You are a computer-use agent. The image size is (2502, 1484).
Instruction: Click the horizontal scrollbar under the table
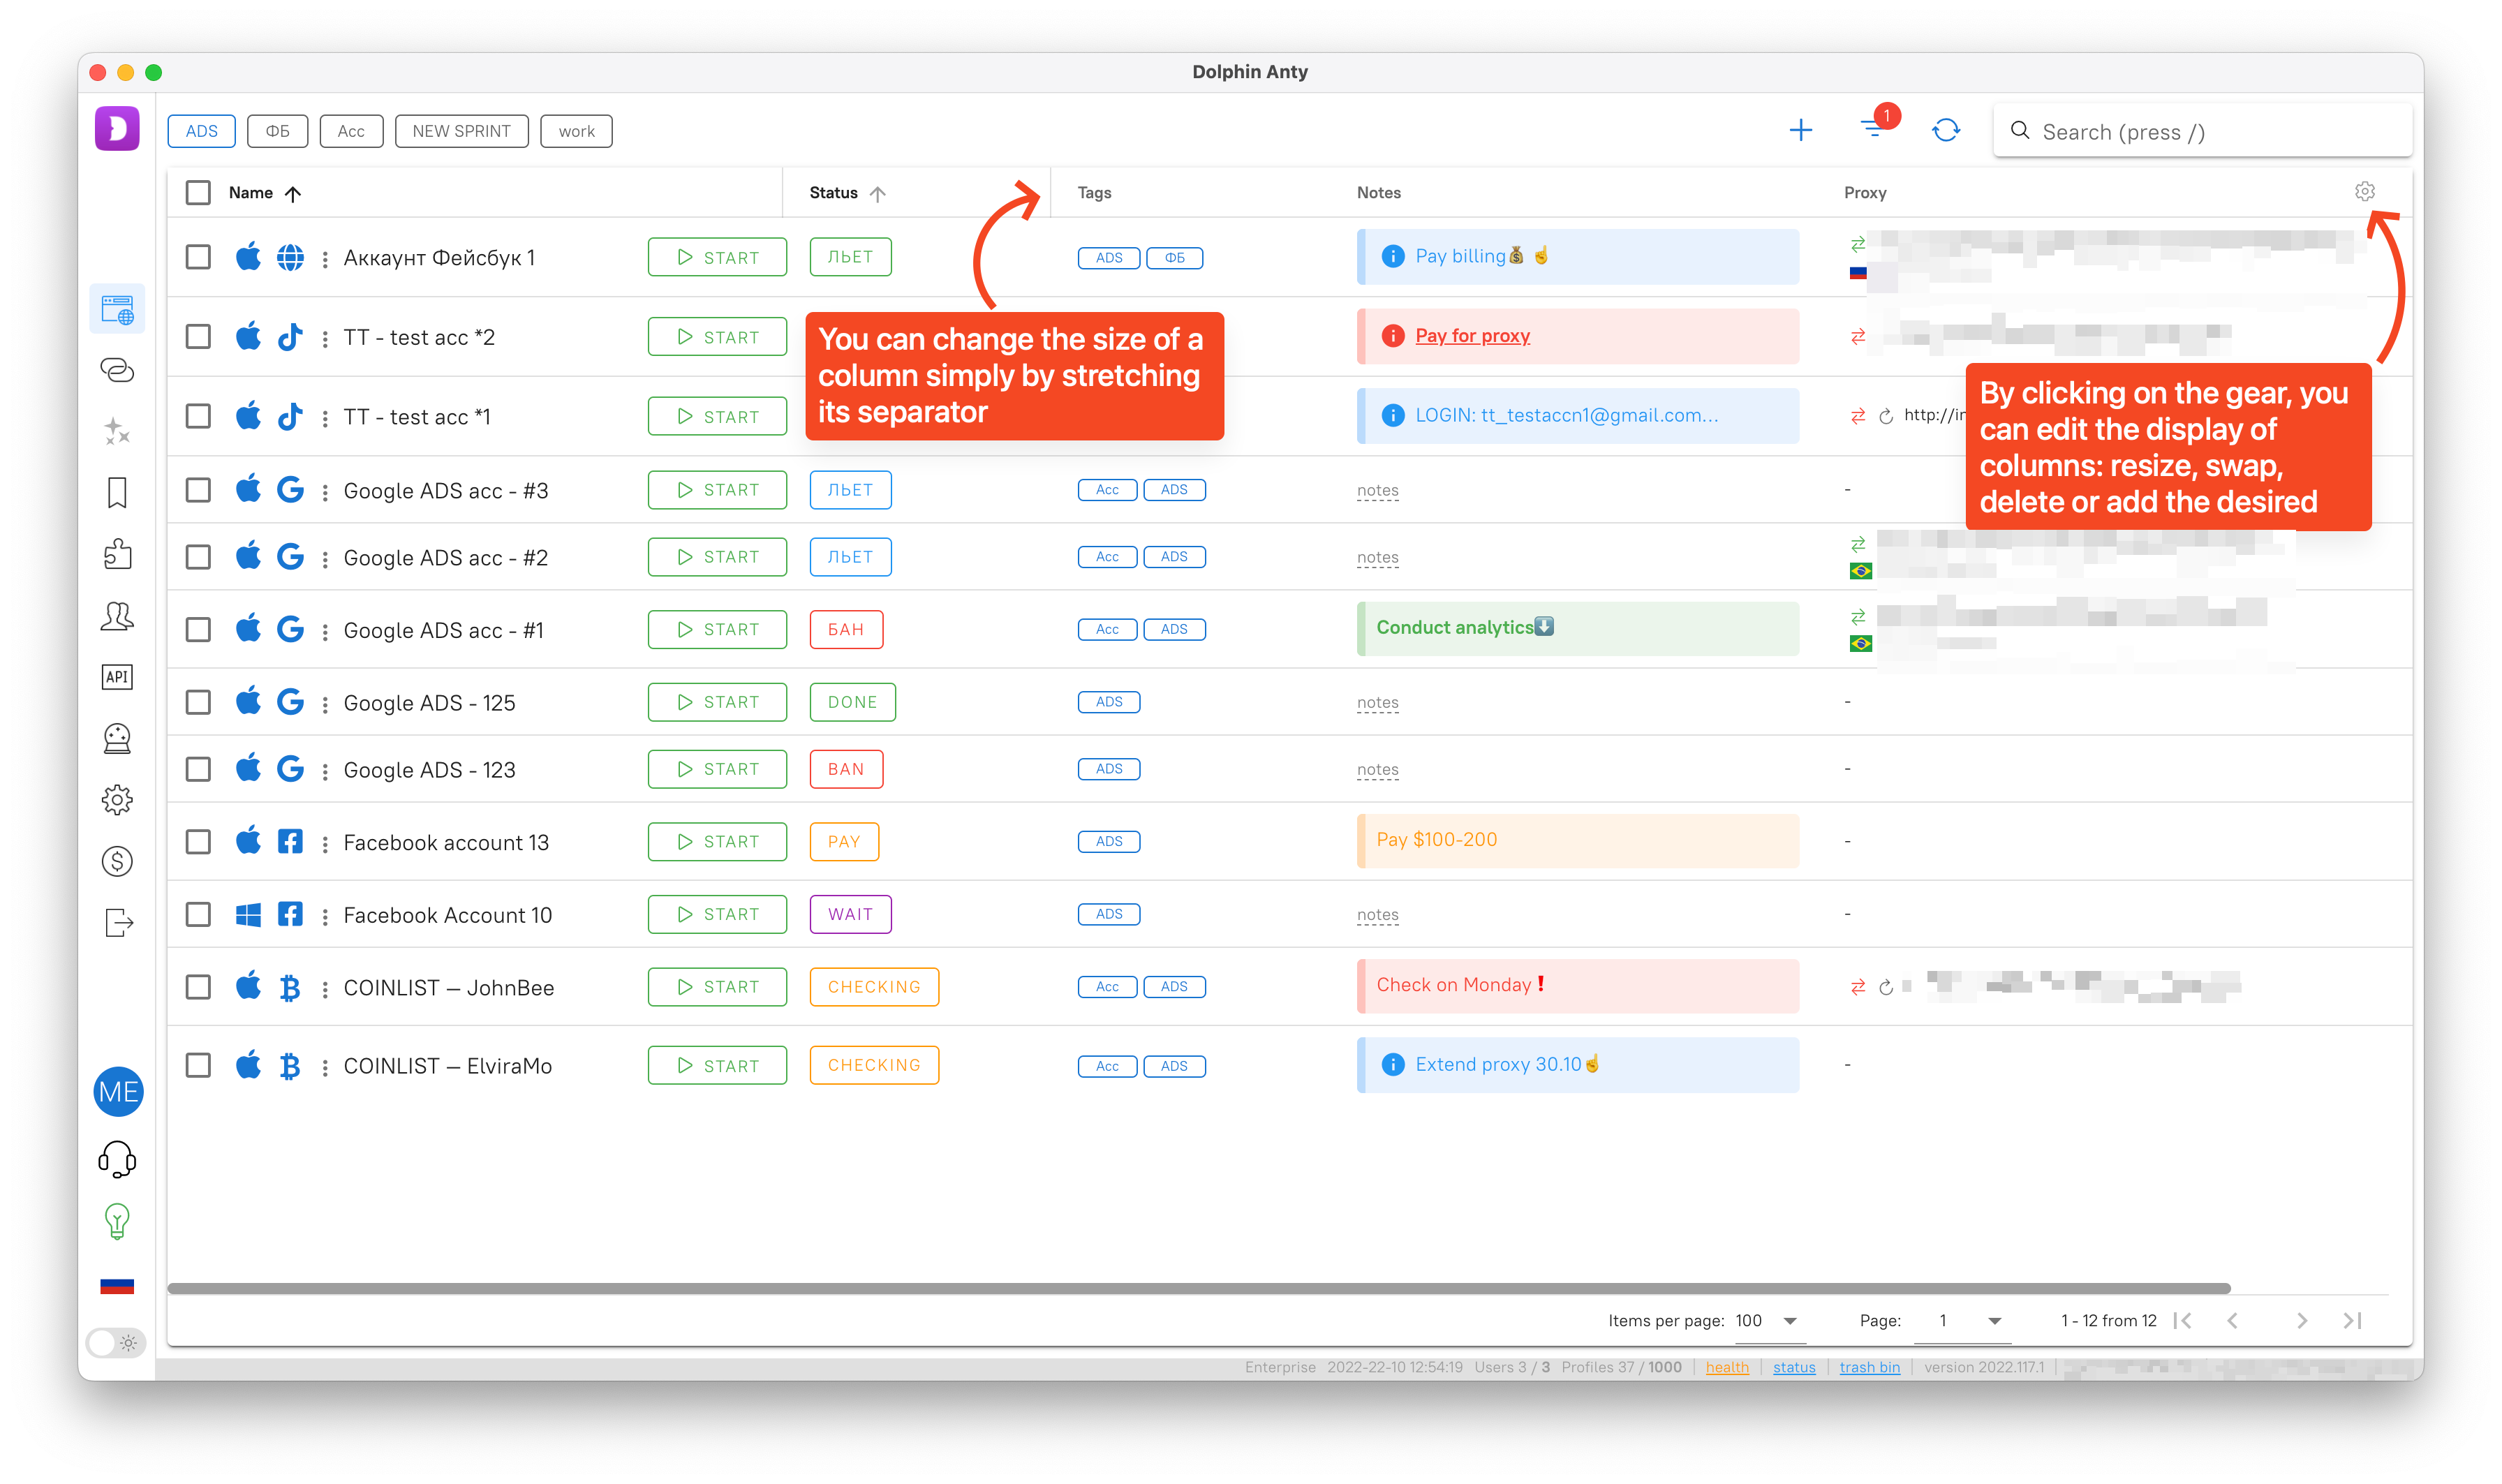1198,1289
